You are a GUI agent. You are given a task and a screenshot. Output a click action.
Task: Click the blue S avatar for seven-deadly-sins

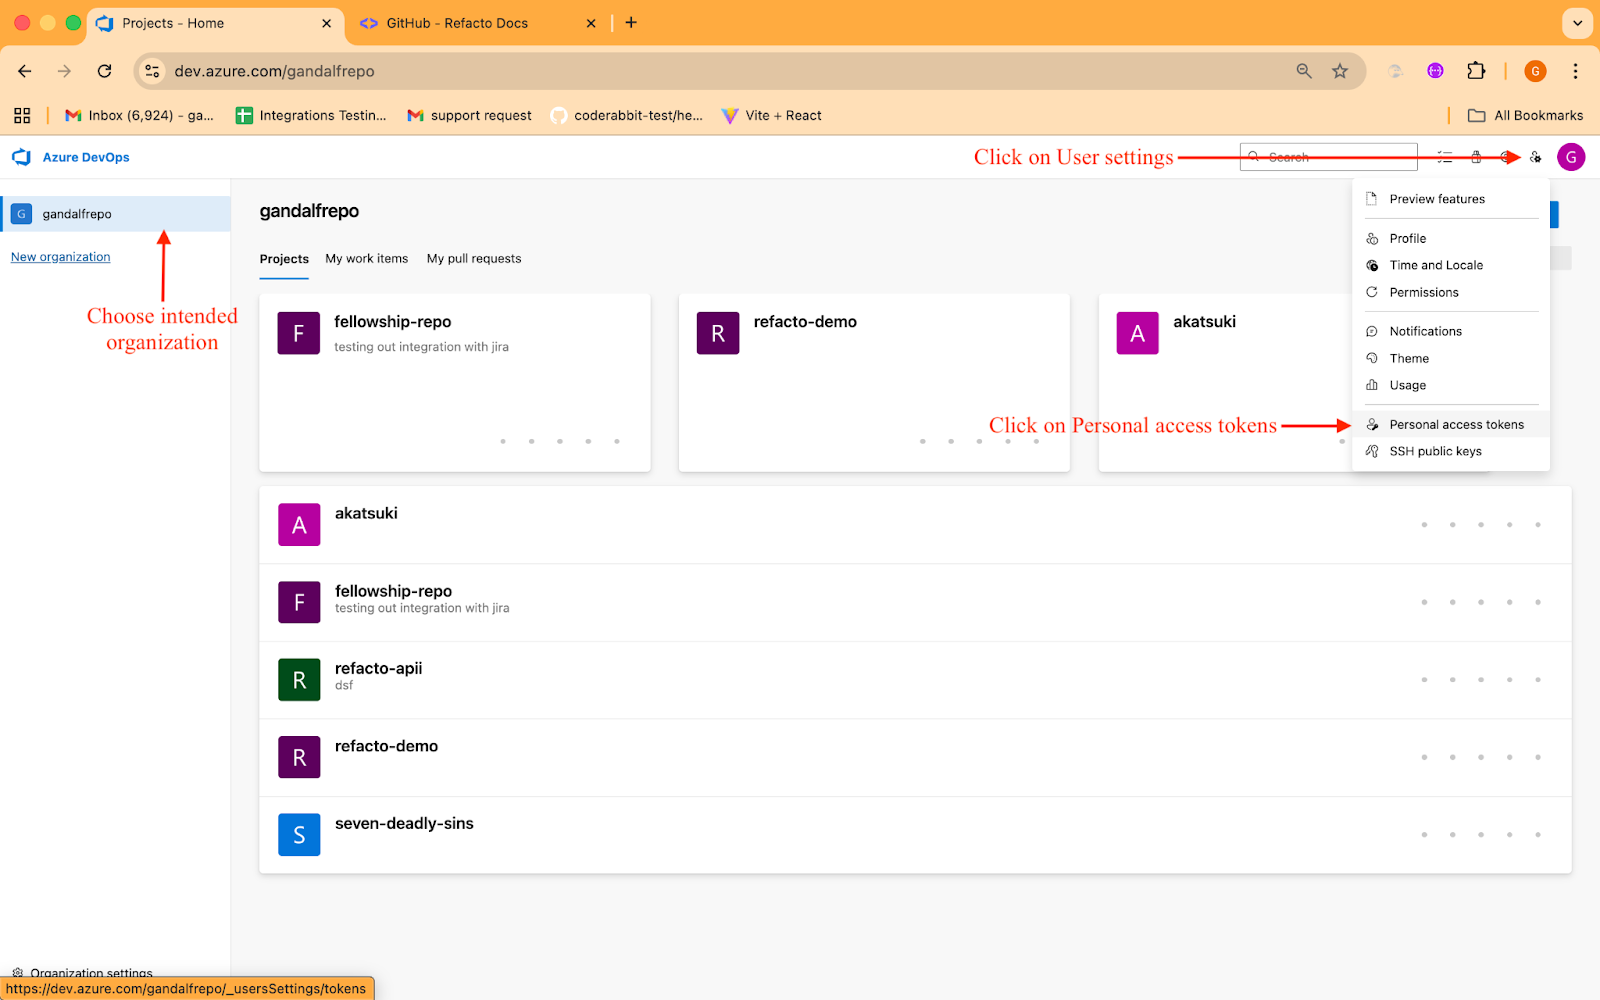tap(299, 834)
